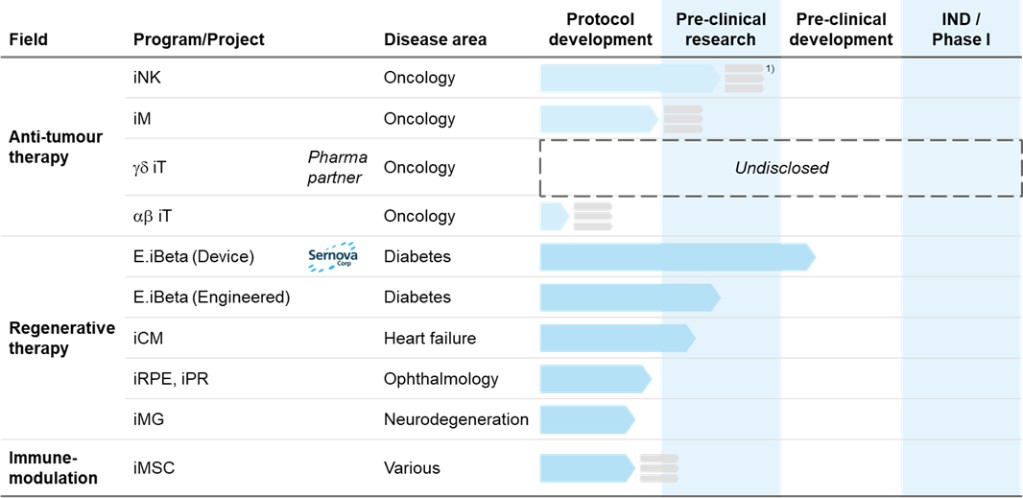Select the E.iBeta (Device) diabetes progress bar
Image resolution: width=1023 pixels, height=498 pixels.
coord(676,257)
